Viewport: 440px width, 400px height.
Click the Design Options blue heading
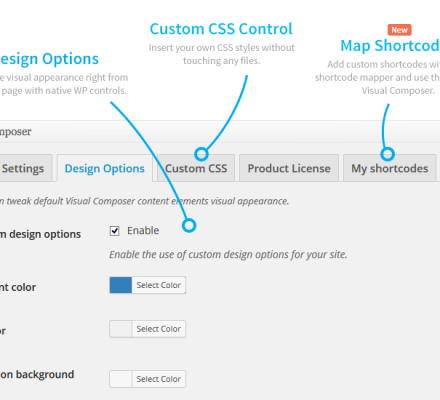click(x=49, y=59)
